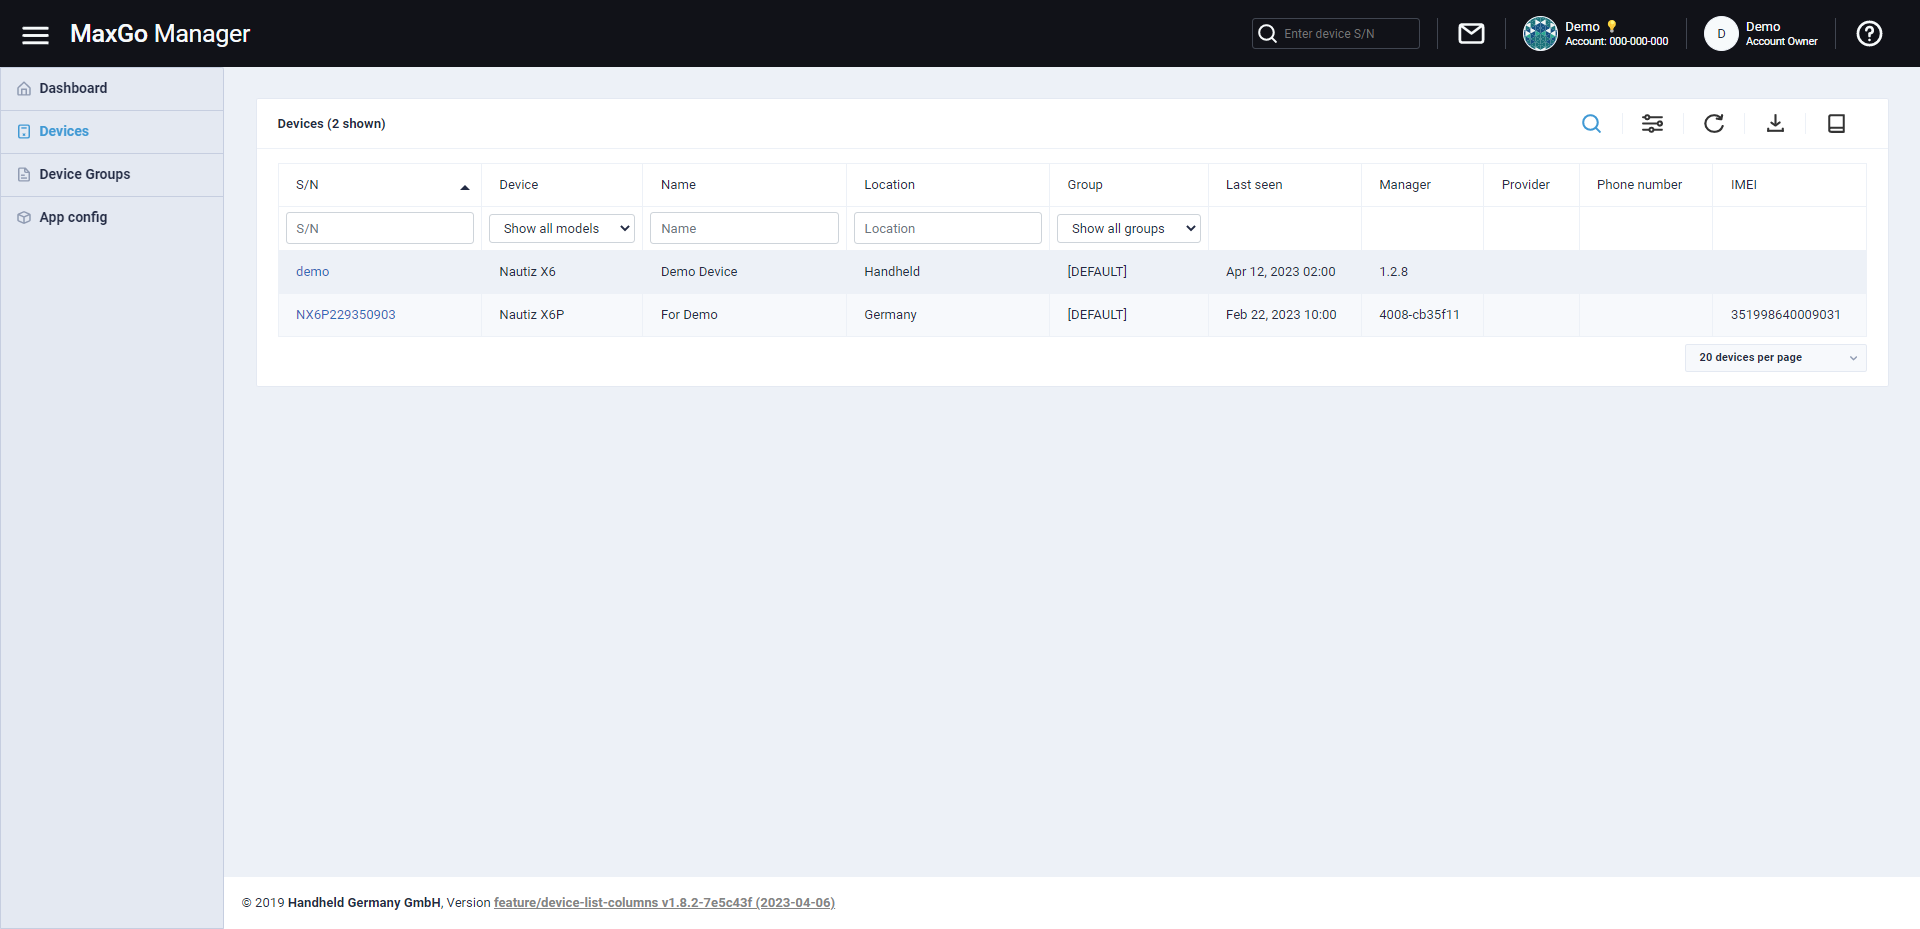
Task: Open the Demo account owner avatar
Action: (x=1720, y=34)
